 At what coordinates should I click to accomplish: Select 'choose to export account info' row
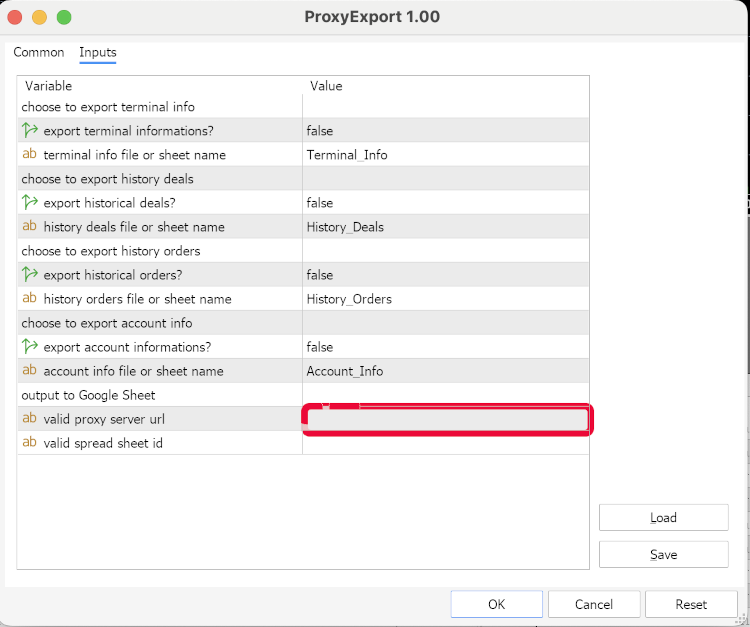[303, 323]
